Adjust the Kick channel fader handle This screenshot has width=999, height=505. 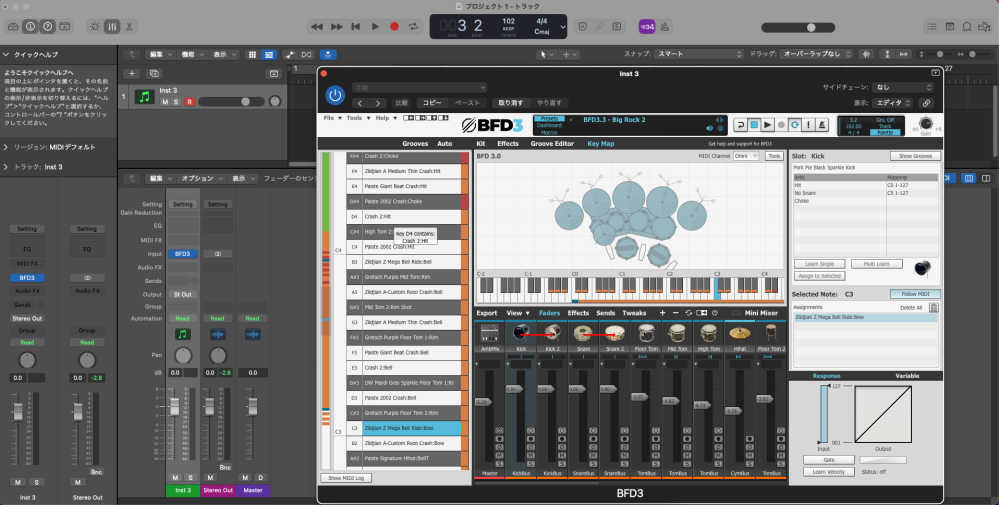point(515,388)
